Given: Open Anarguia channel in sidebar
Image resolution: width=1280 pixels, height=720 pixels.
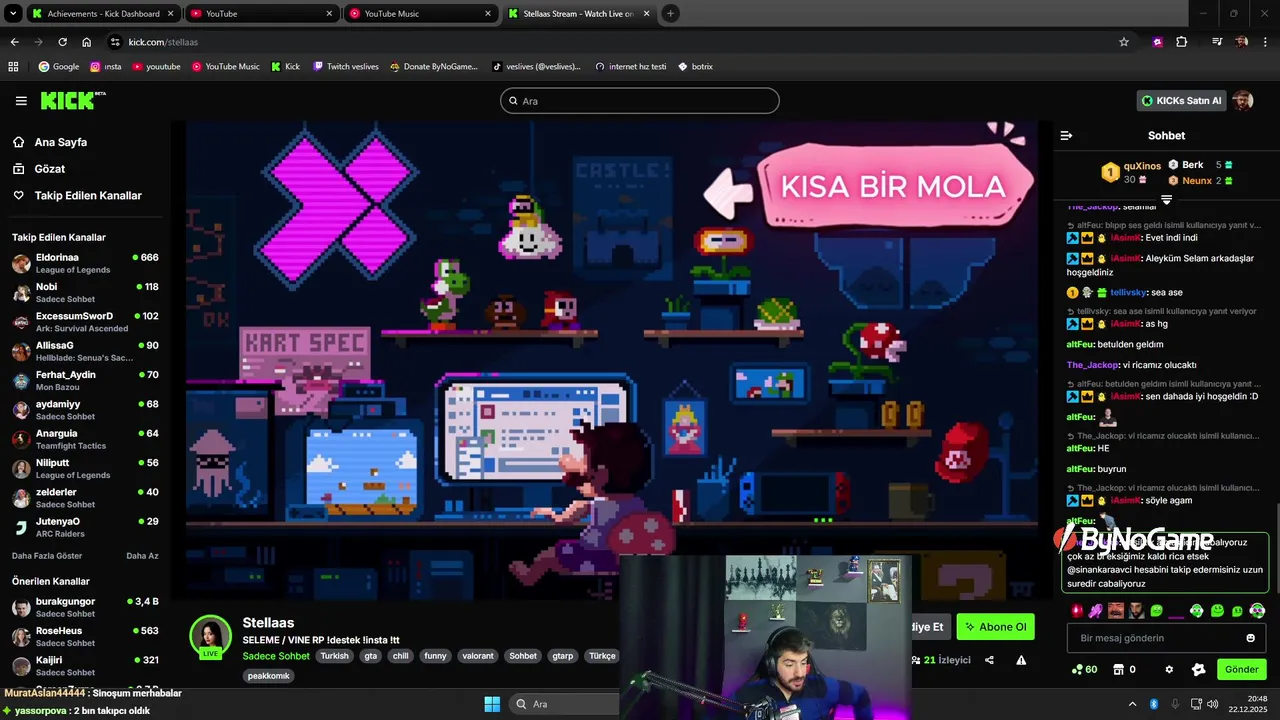Looking at the screenshot, I should 85,439.
